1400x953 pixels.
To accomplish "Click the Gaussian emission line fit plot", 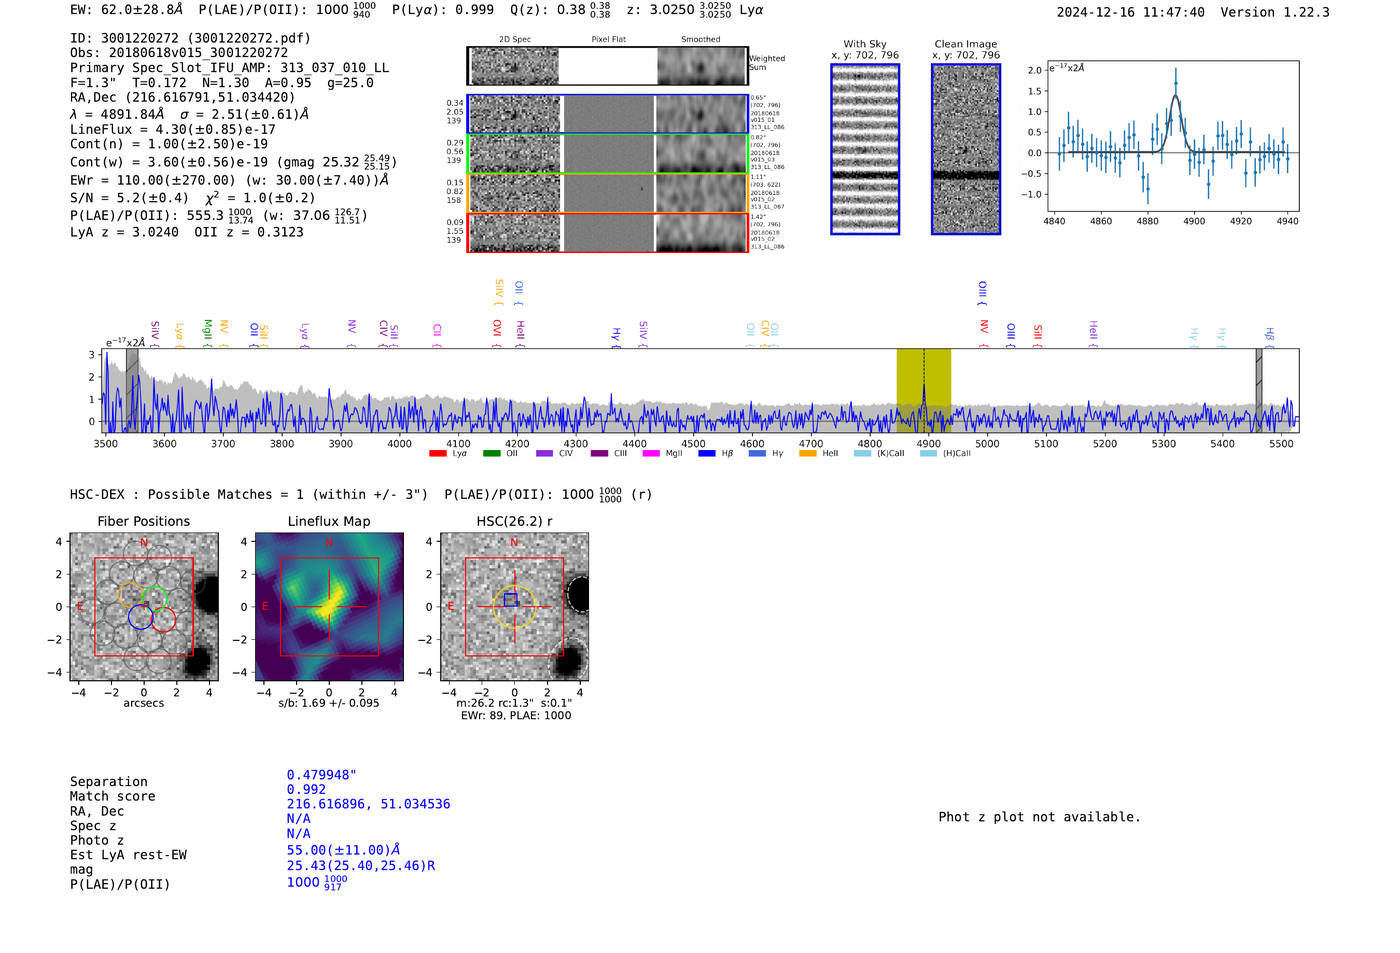I will [x=1171, y=136].
